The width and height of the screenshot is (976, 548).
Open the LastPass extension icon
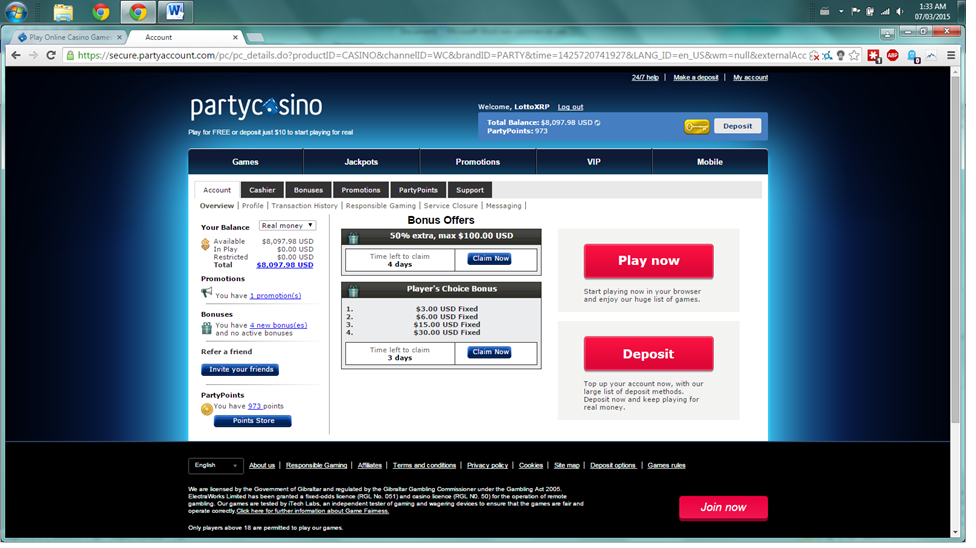click(874, 56)
